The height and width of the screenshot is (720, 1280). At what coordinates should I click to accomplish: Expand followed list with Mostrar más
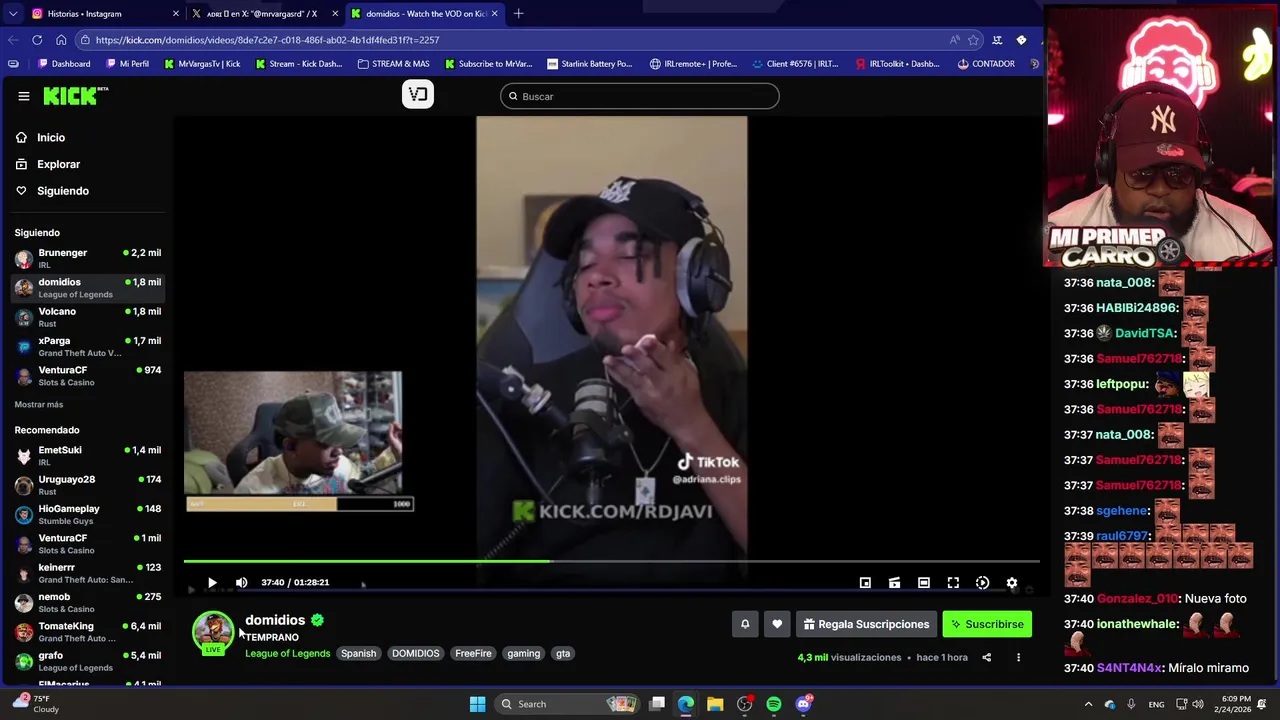[x=39, y=404]
